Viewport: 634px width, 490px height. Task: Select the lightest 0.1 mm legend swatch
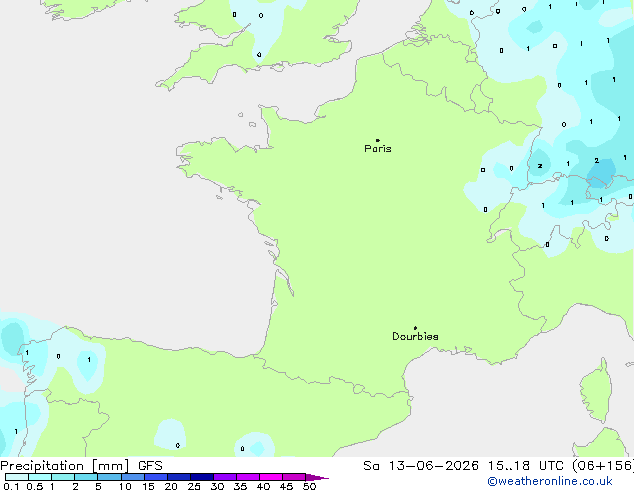click(x=17, y=477)
